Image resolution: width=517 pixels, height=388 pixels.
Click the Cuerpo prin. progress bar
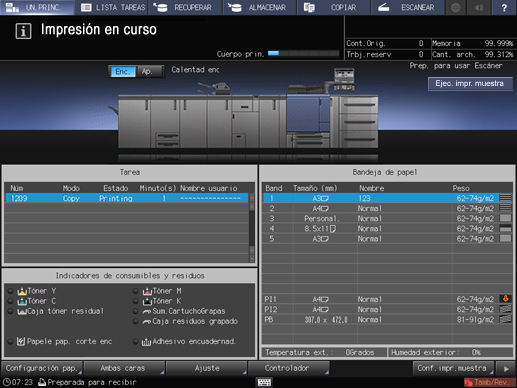(303, 53)
